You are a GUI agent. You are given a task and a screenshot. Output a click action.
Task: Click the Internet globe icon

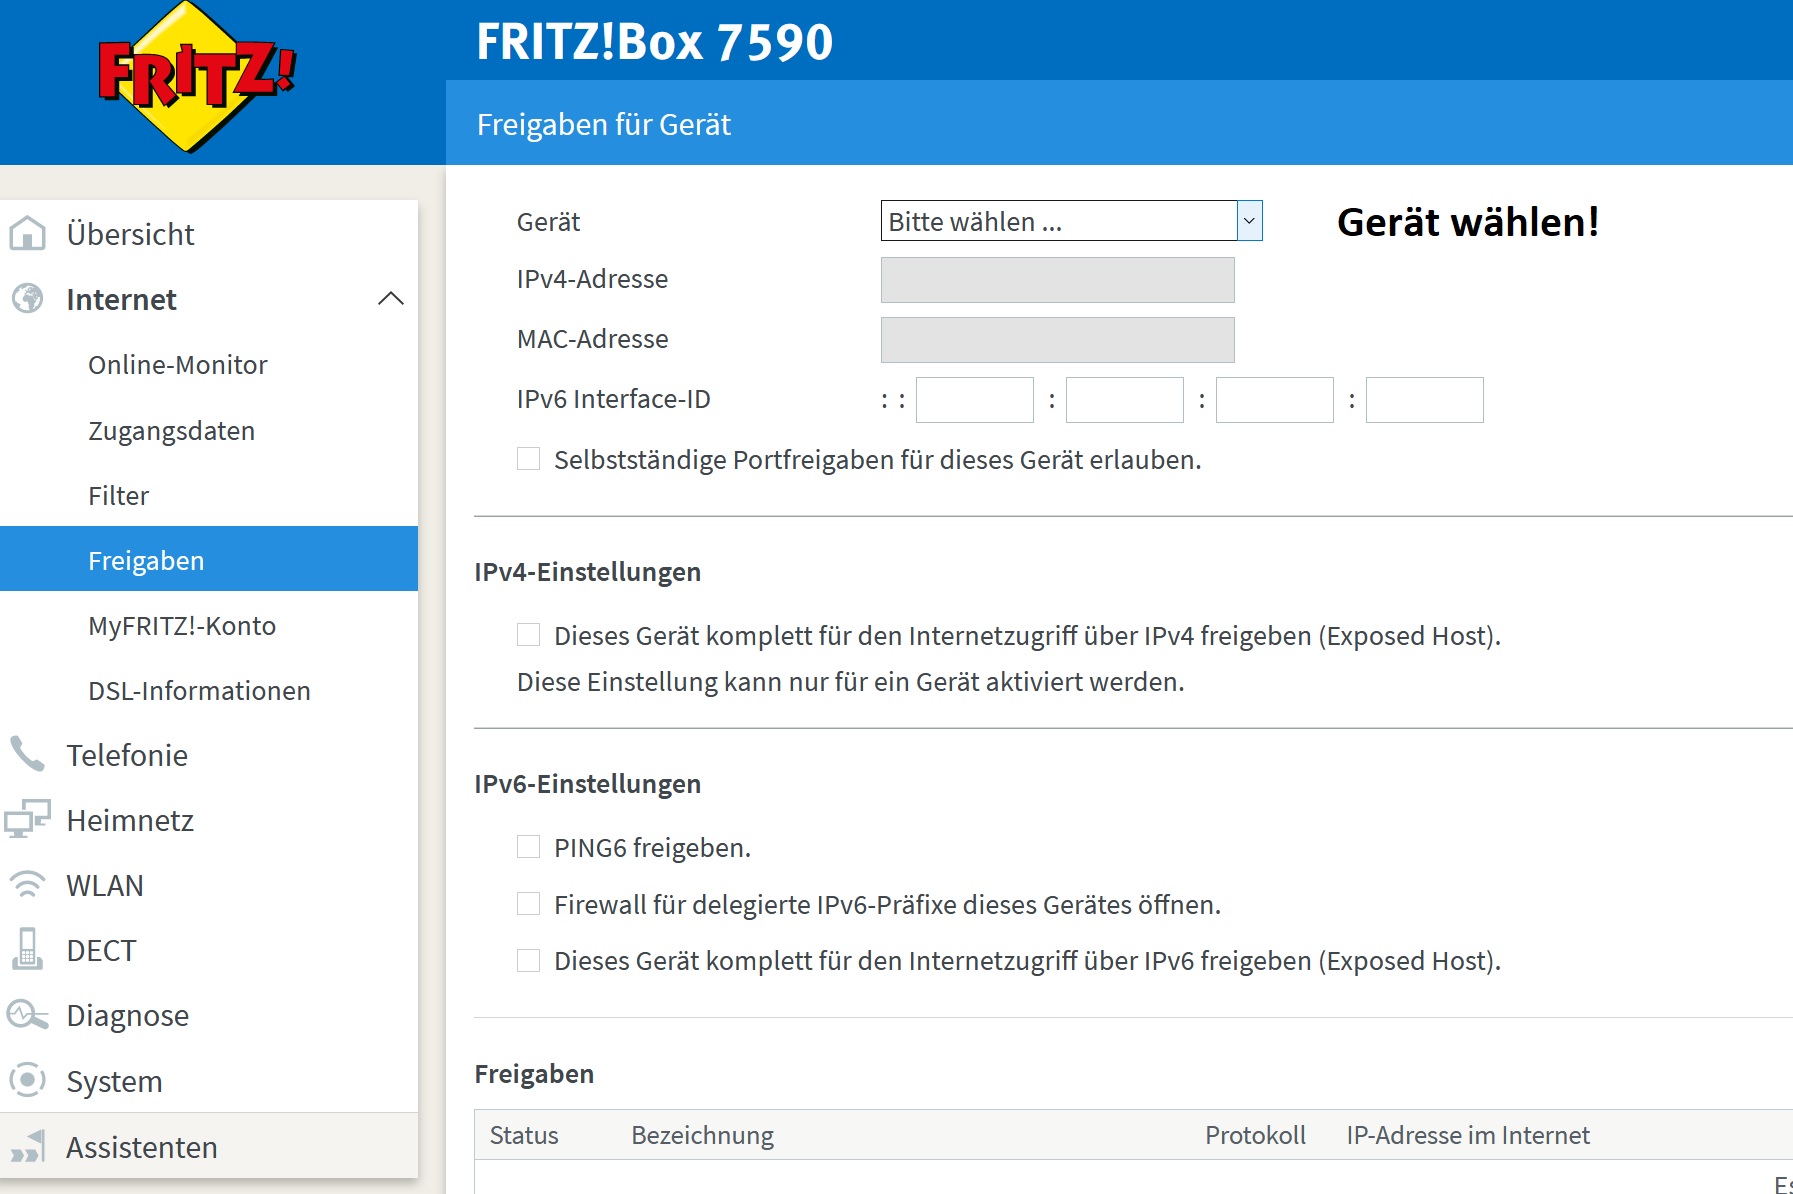point(27,299)
